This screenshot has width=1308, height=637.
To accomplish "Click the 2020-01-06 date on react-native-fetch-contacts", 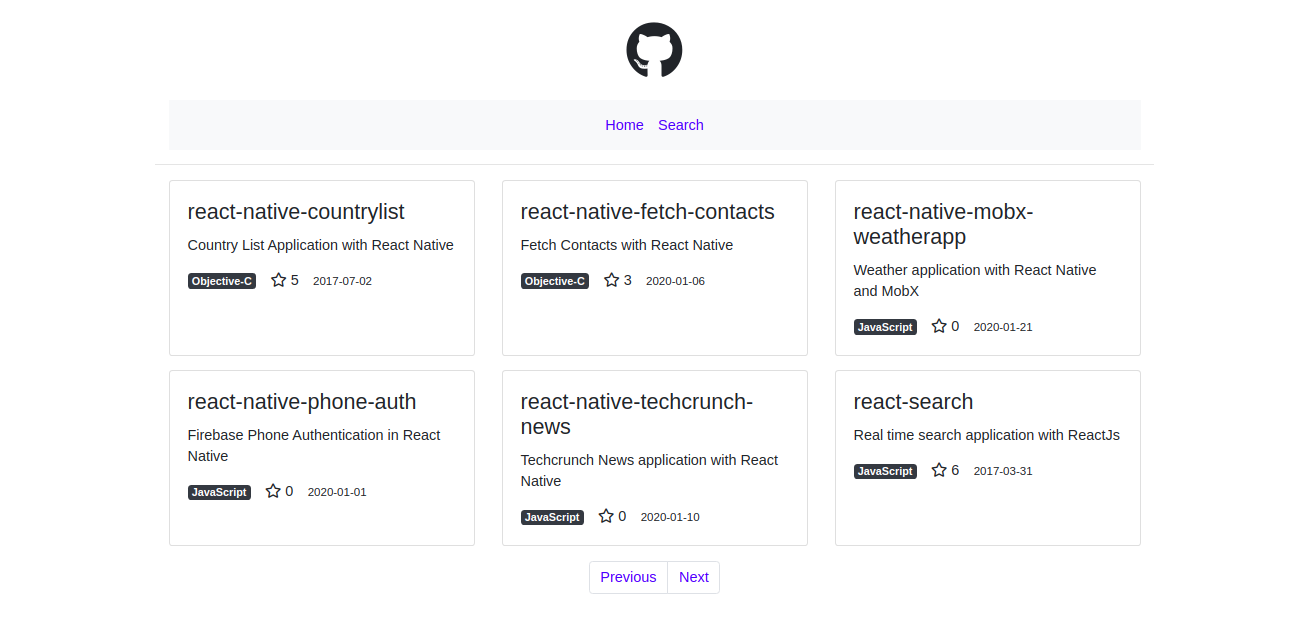I will coord(675,282).
